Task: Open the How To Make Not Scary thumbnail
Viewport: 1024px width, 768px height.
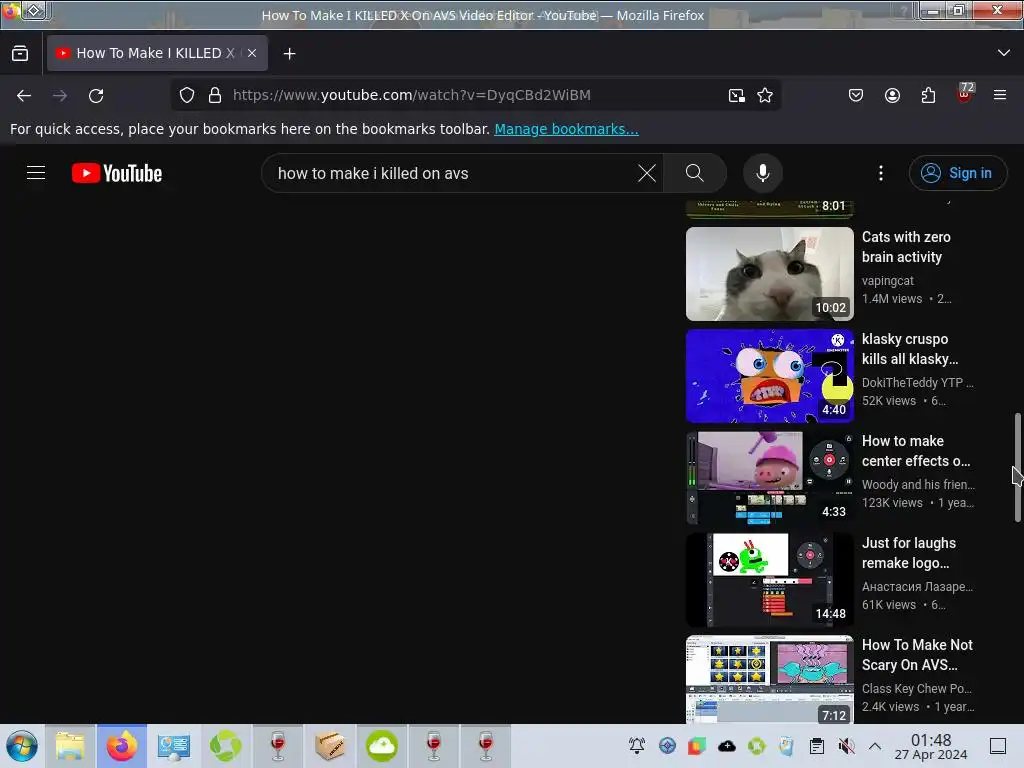Action: point(769,679)
